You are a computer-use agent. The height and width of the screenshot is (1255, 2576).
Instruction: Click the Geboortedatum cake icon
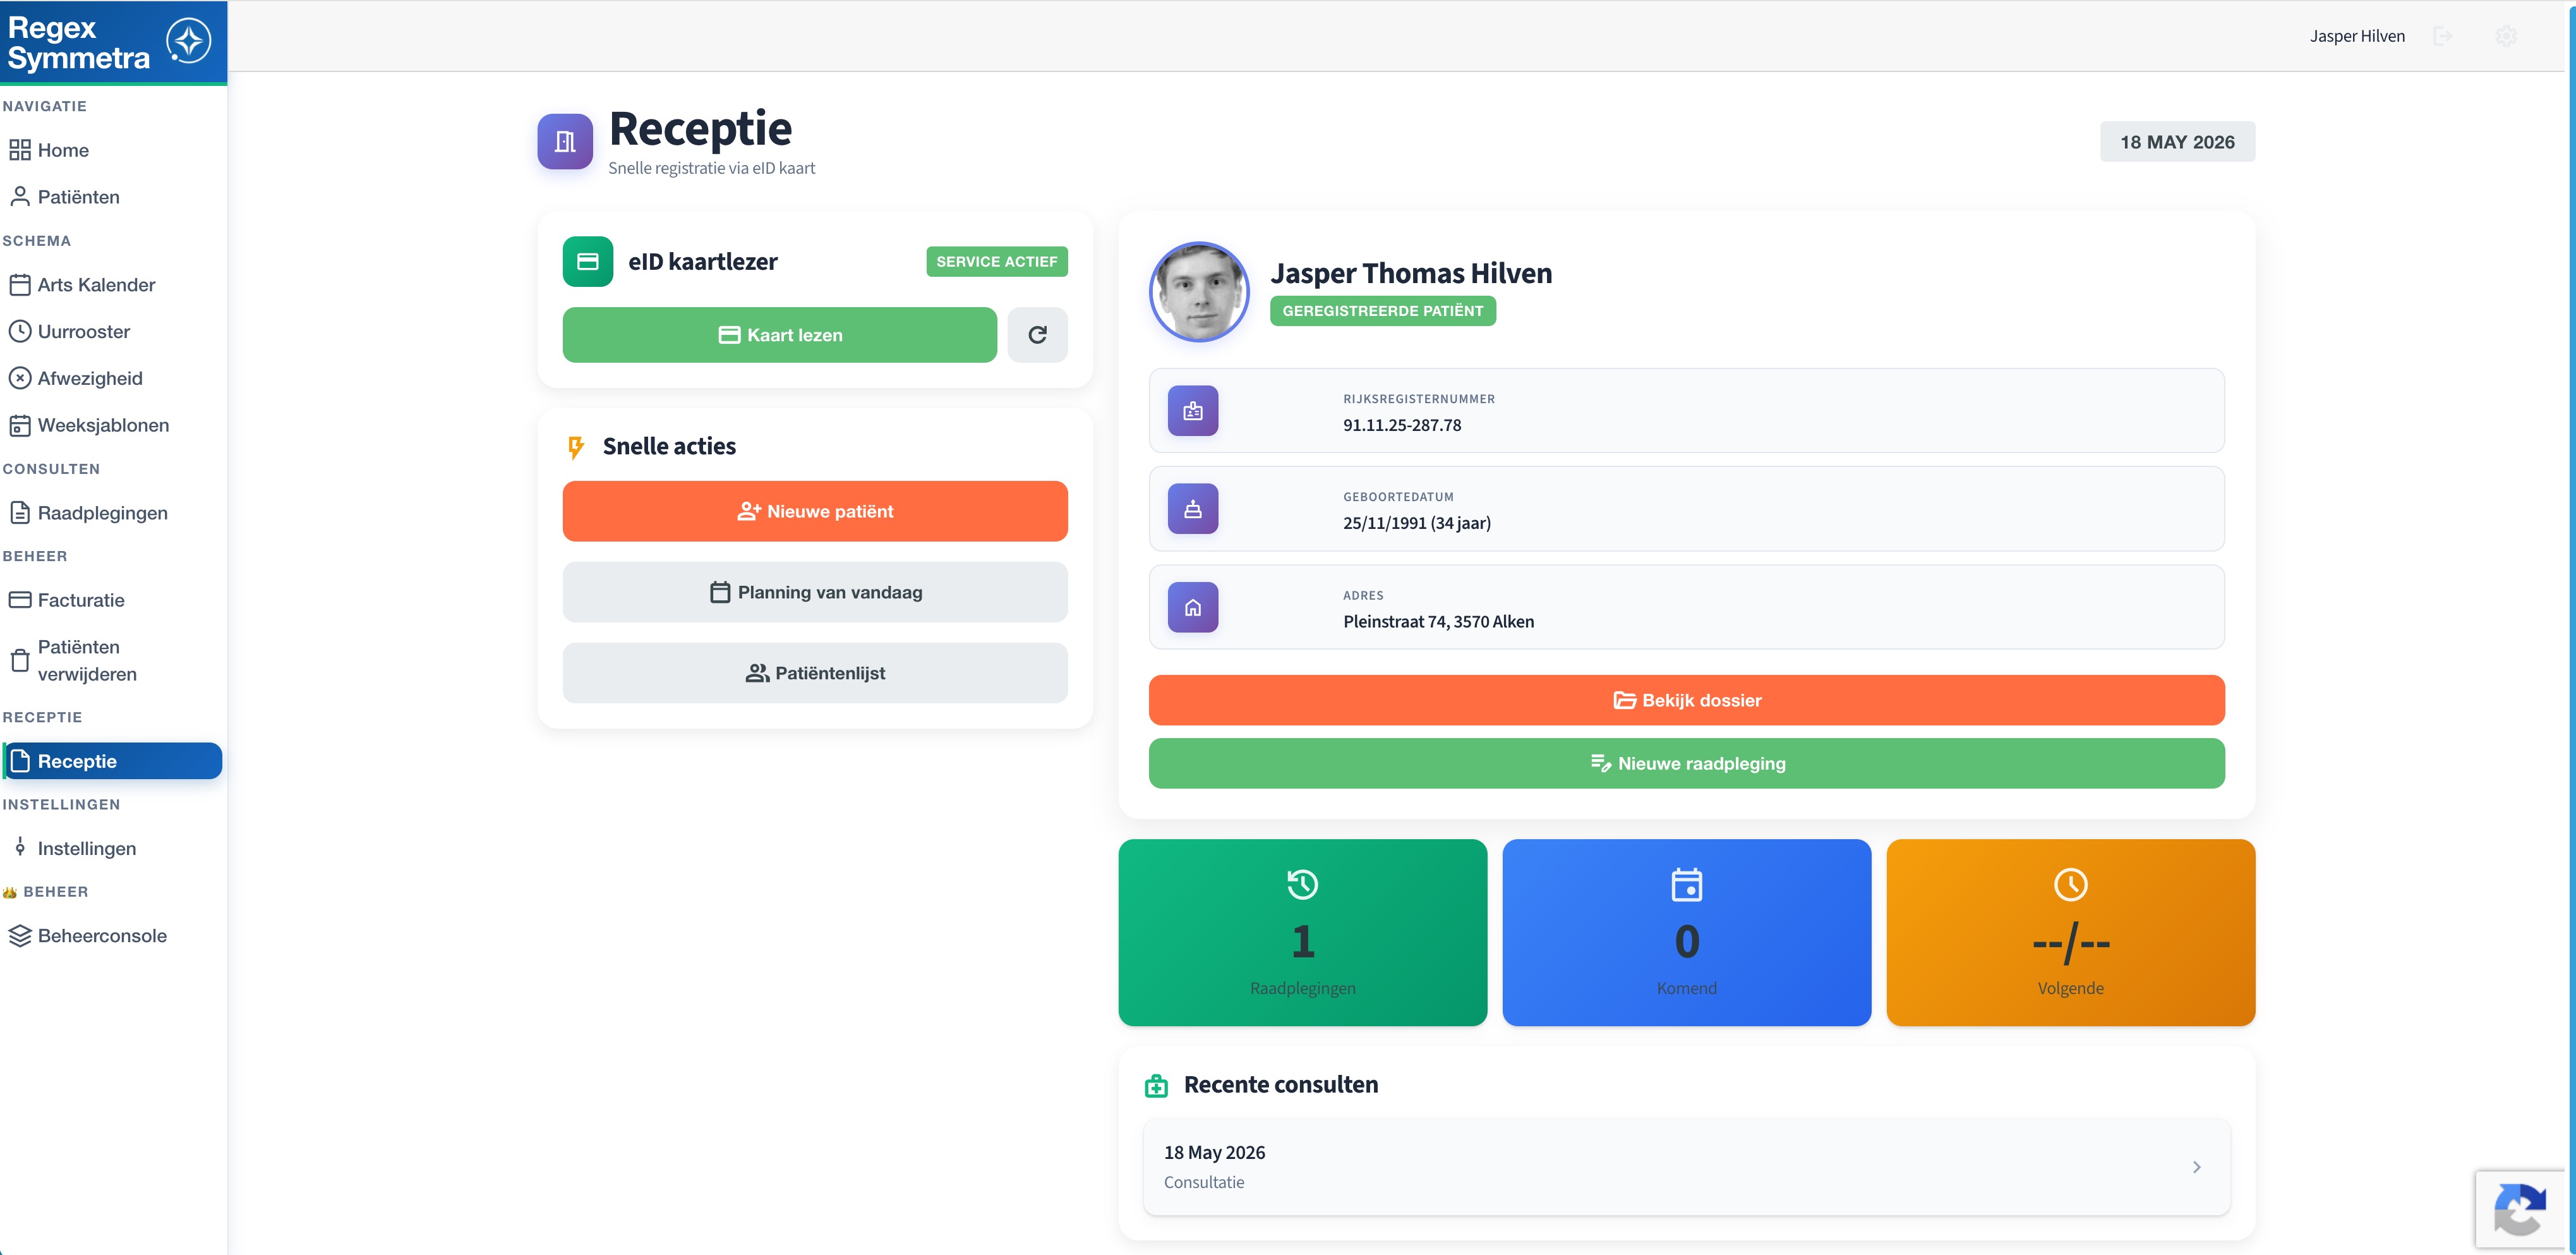(x=1193, y=509)
